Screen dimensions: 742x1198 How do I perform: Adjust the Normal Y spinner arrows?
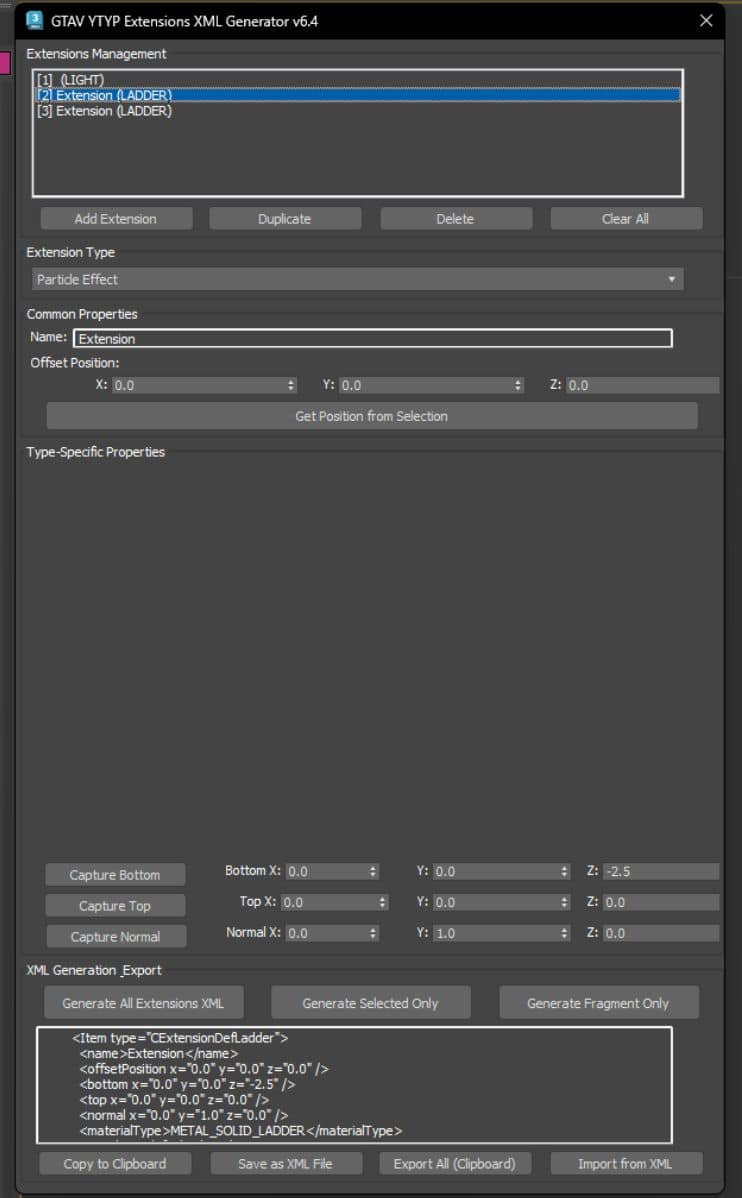[x=564, y=933]
